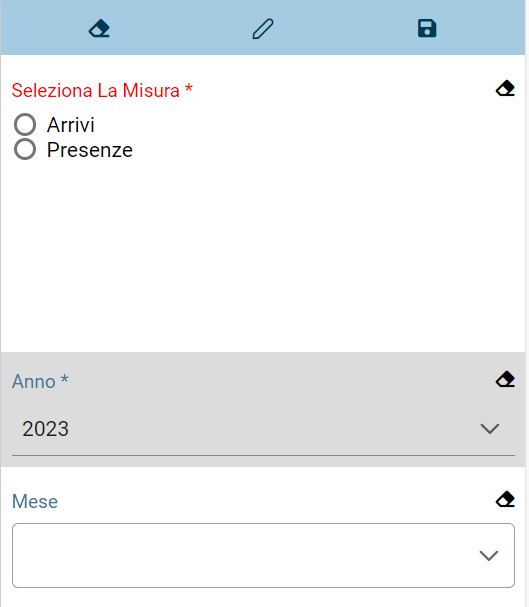The width and height of the screenshot is (529, 607).
Task: Click the red Seleziona La Misura label
Action: coord(102,90)
